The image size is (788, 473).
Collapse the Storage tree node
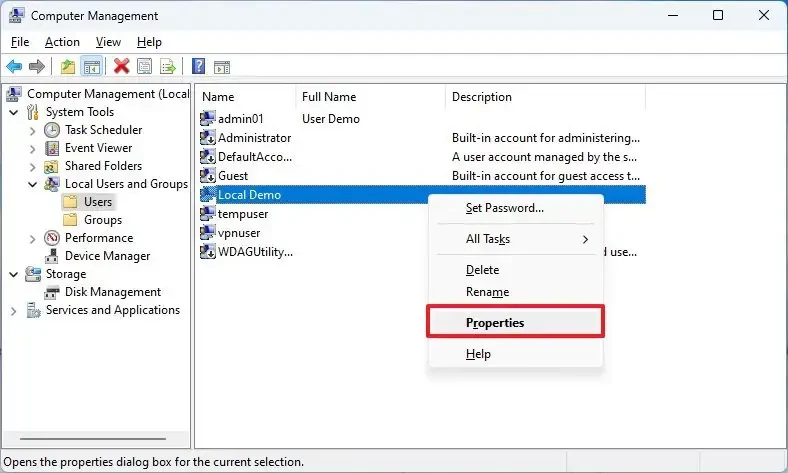(14, 274)
